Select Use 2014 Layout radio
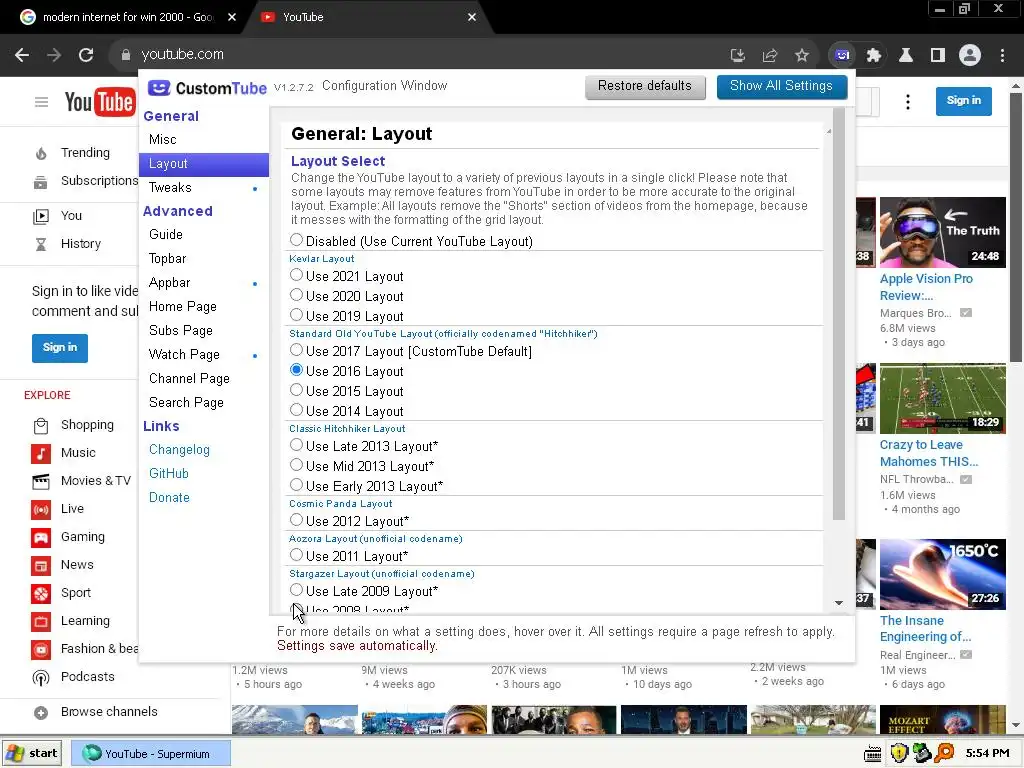Image resolution: width=1024 pixels, height=768 pixels. tap(296, 409)
